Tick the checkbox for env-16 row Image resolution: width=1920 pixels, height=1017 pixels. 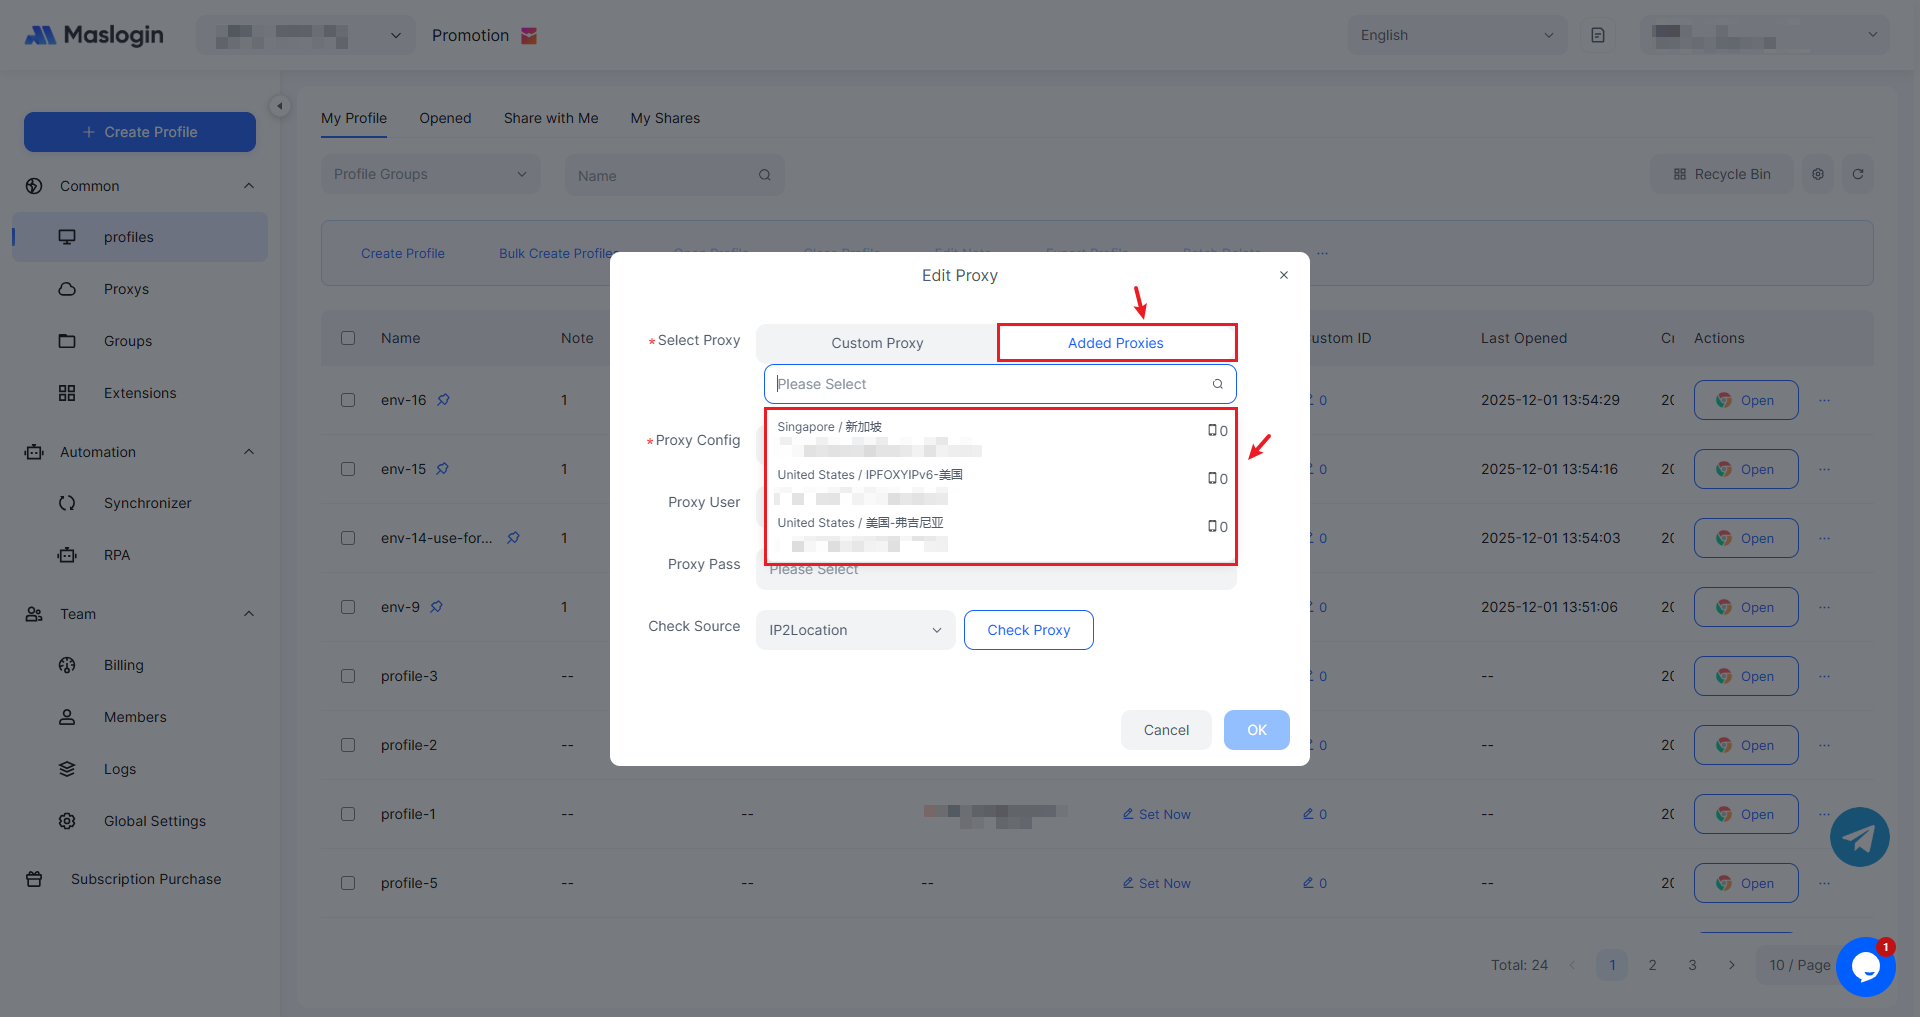tap(348, 400)
